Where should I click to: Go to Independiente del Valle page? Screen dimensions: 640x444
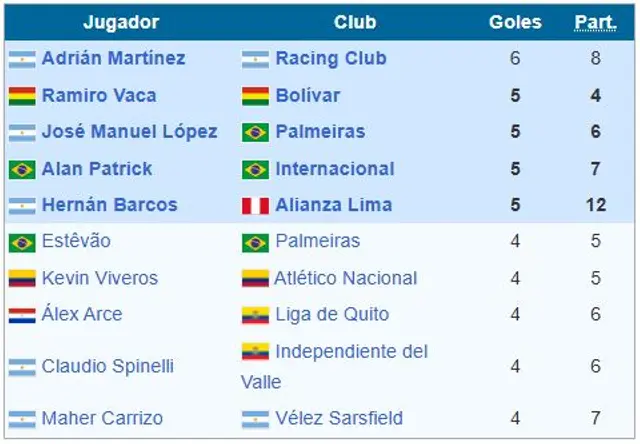coord(351,352)
